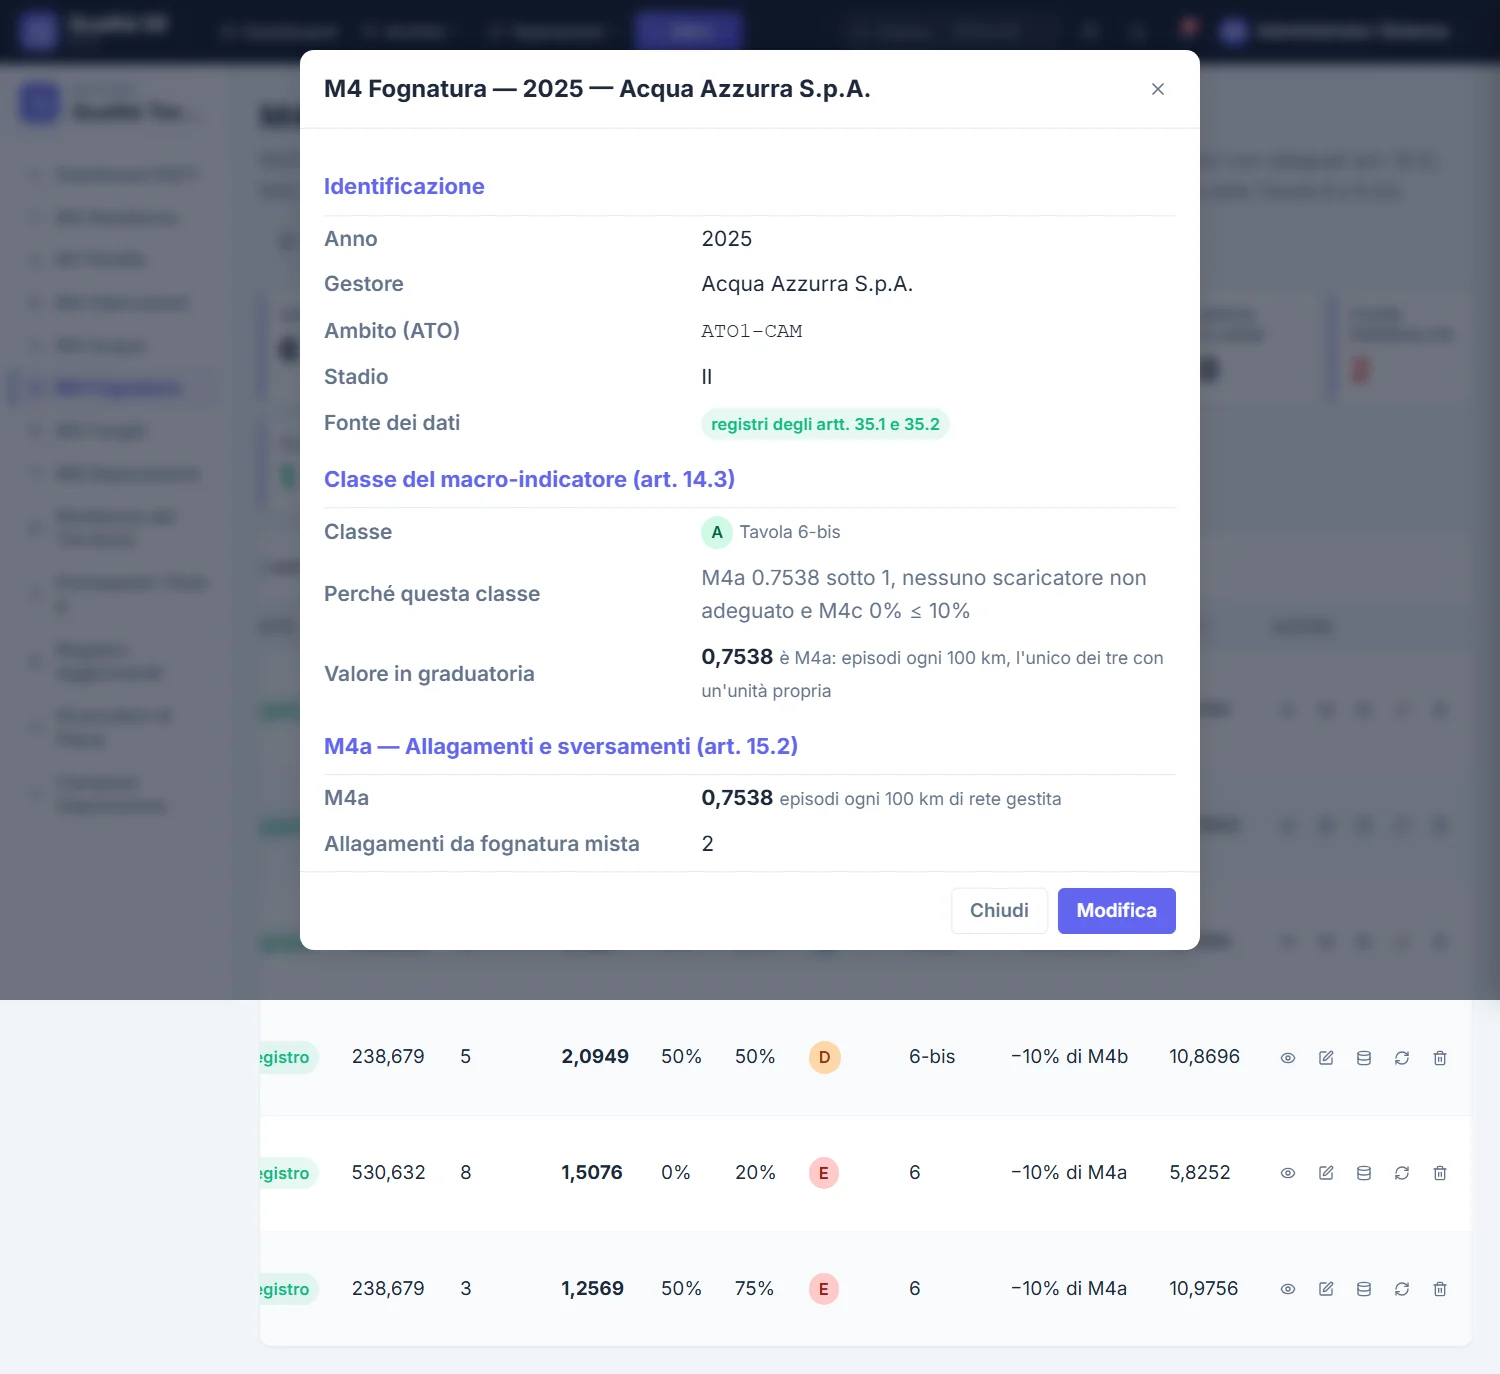Delete the row with value 1,5076
This screenshot has width=1500, height=1374.
1440,1173
